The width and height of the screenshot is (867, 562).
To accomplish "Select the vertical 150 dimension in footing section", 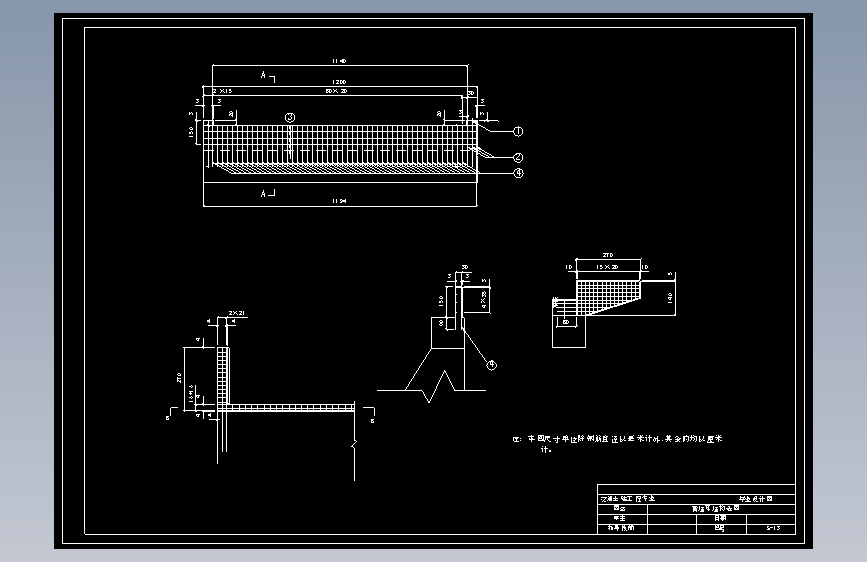I will click(441, 301).
